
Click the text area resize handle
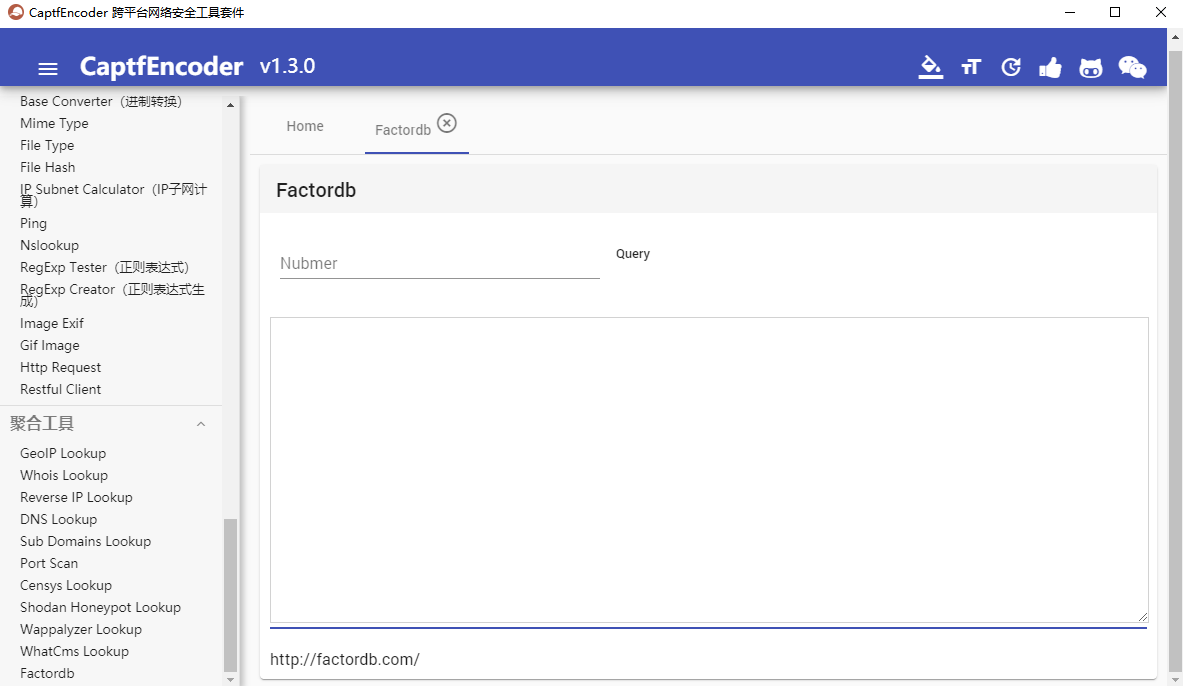click(1143, 617)
